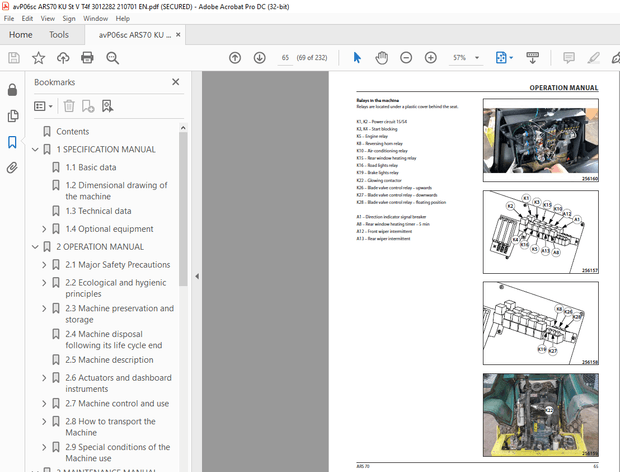Click relay box photo 256160
Image resolution: width=620 pixels, height=472 pixels.
click(x=541, y=140)
